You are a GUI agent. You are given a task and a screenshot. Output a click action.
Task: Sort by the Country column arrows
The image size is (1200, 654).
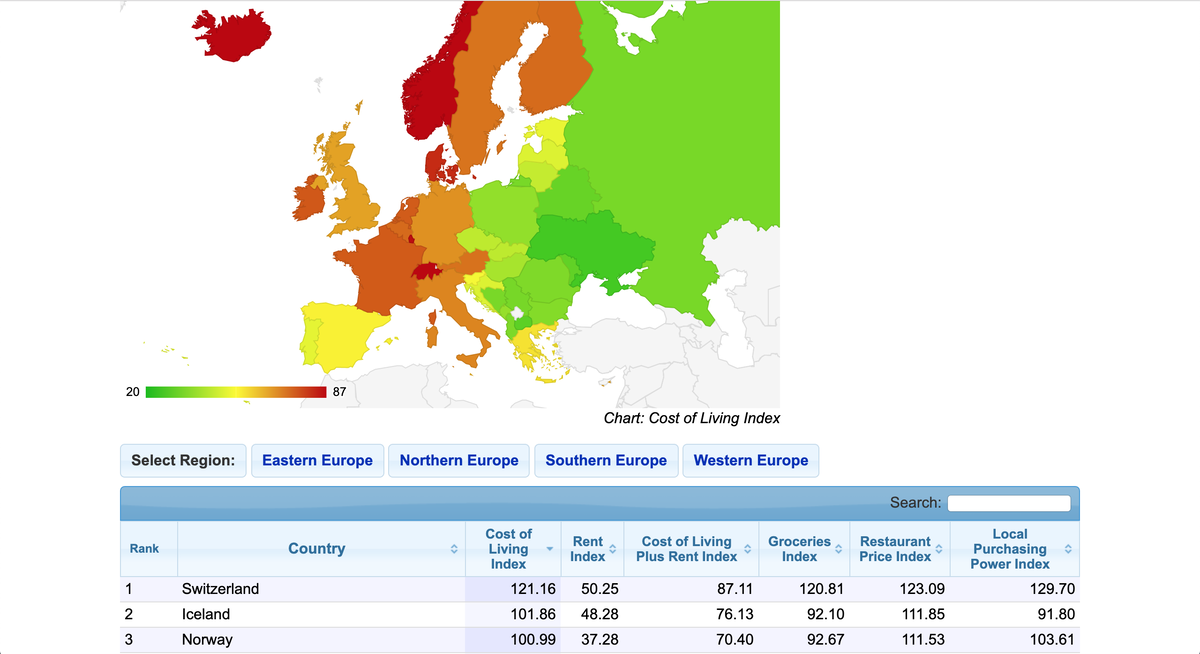point(453,549)
